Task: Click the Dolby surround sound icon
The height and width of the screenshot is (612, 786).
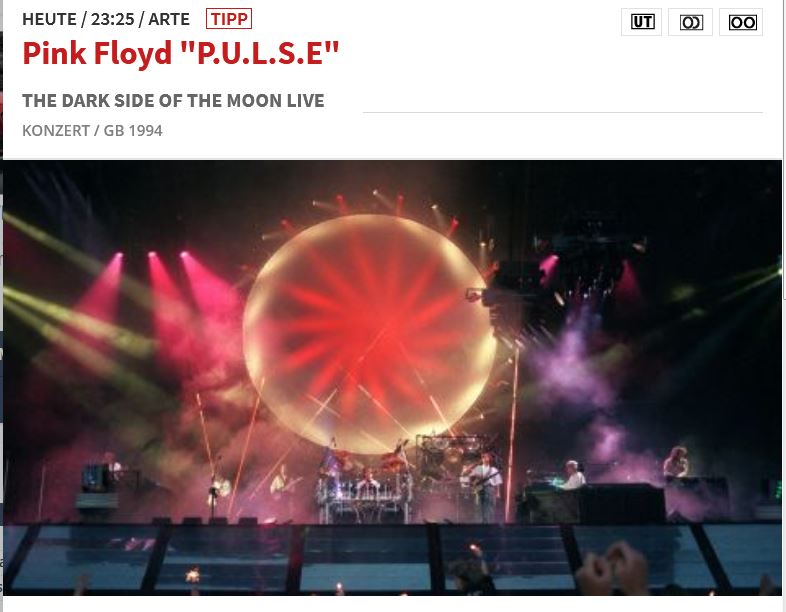Action: tap(690, 22)
